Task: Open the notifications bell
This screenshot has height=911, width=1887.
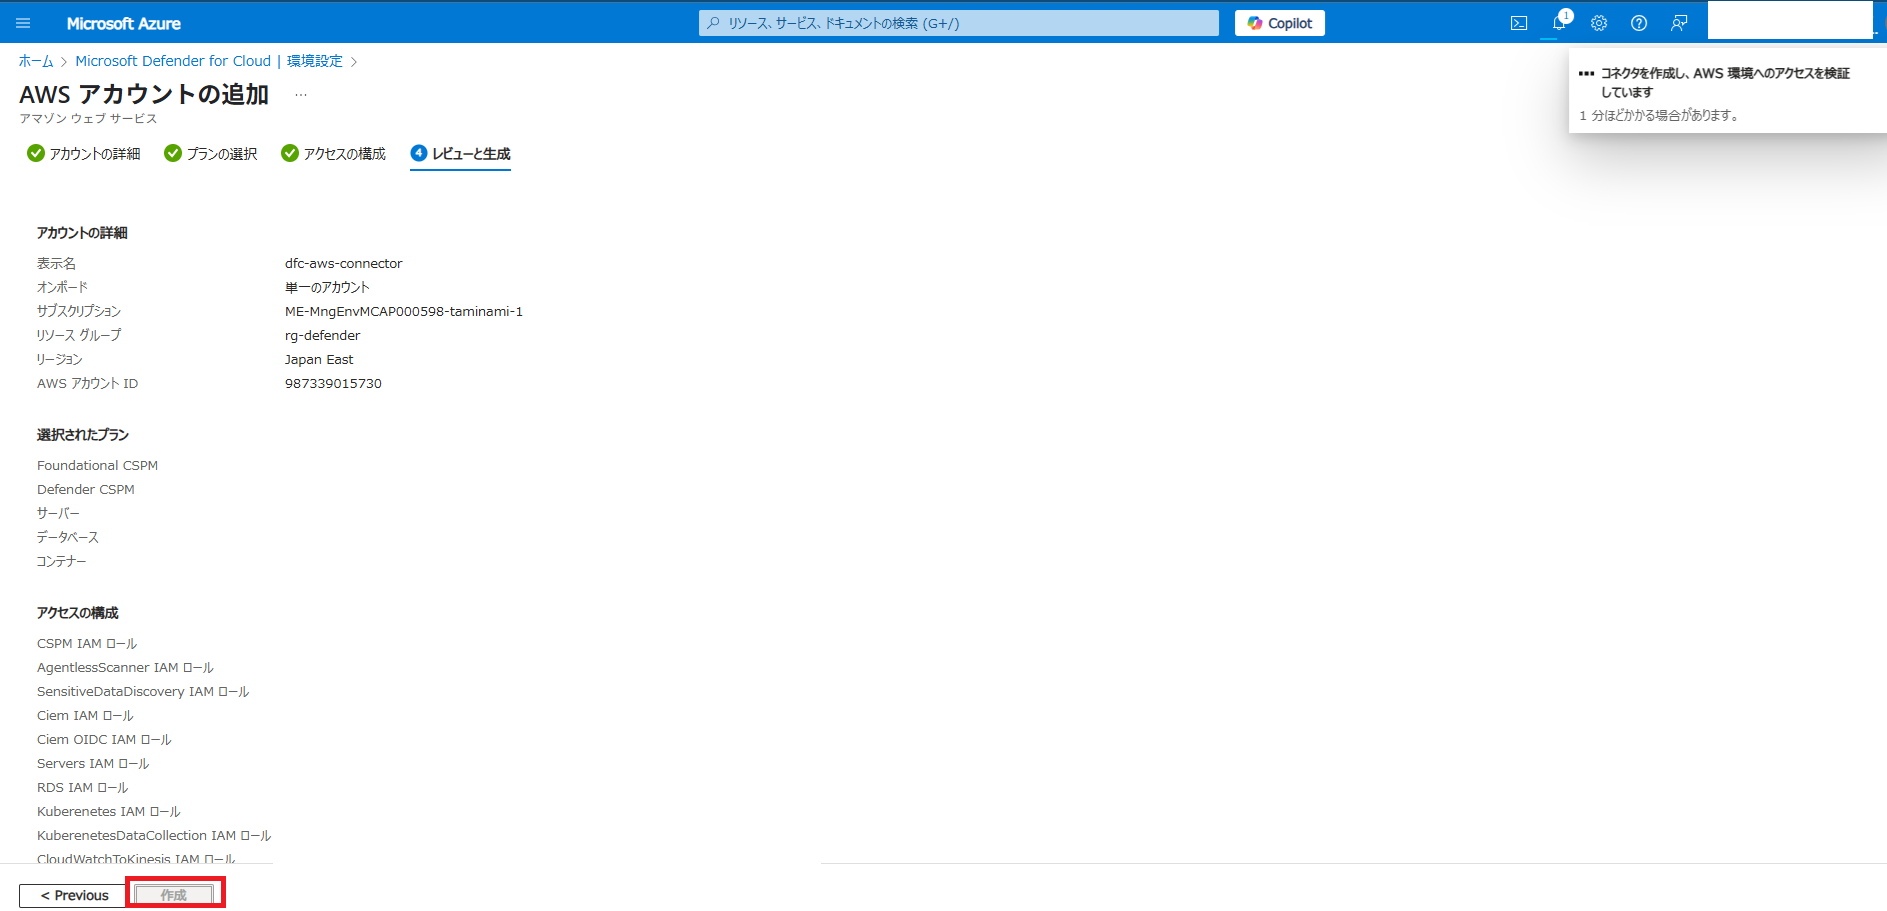Action: [x=1559, y=23]
